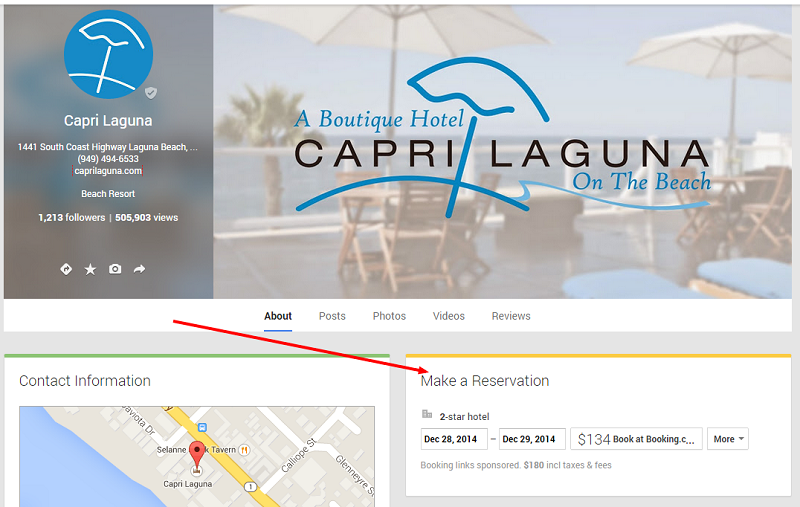
Task: Click the Capri Laguna profile logo
Action: tap(108, 54)
